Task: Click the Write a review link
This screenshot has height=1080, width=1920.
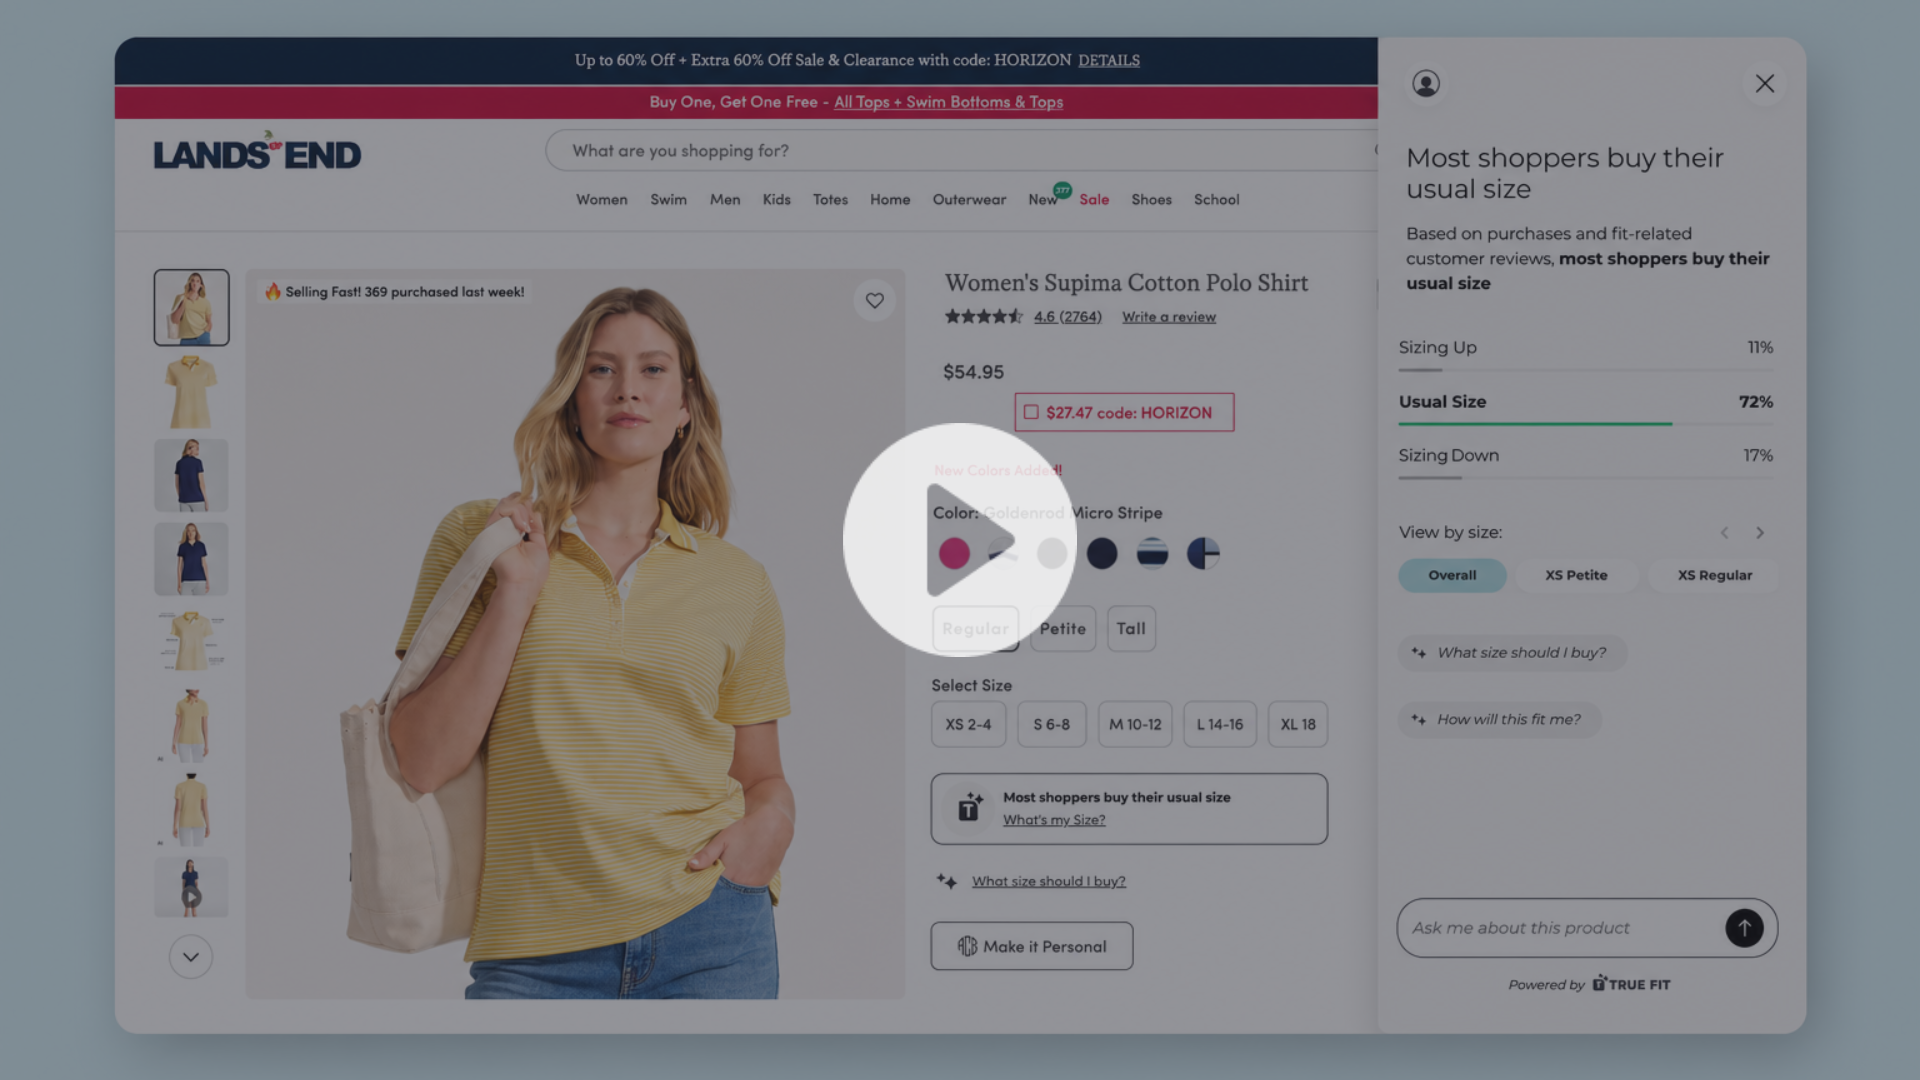Action: pyautogui.click(x=1169, y=317)
